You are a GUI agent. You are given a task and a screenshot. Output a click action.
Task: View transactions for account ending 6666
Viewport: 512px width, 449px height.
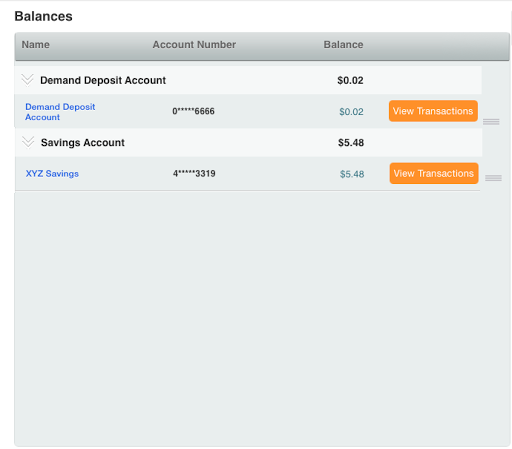point(433,111)
